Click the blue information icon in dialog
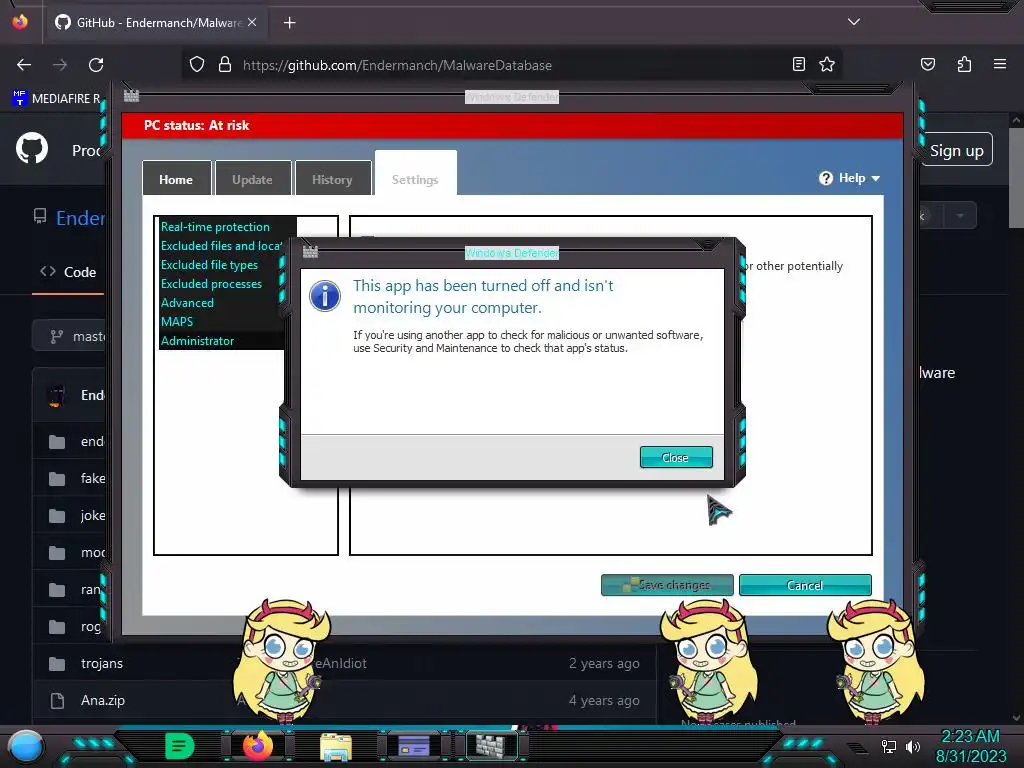Viewport: 1024px width, 768px height. click(x=325, y=296)
